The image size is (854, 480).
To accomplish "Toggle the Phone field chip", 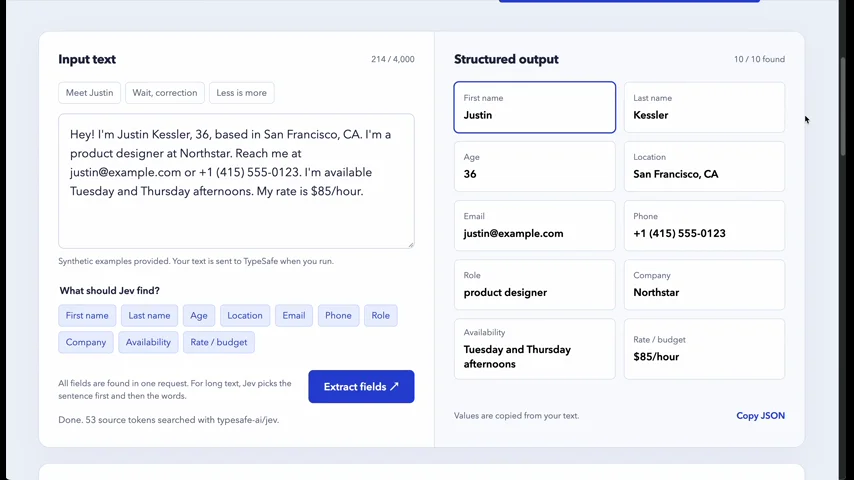I will pos(338,315).
